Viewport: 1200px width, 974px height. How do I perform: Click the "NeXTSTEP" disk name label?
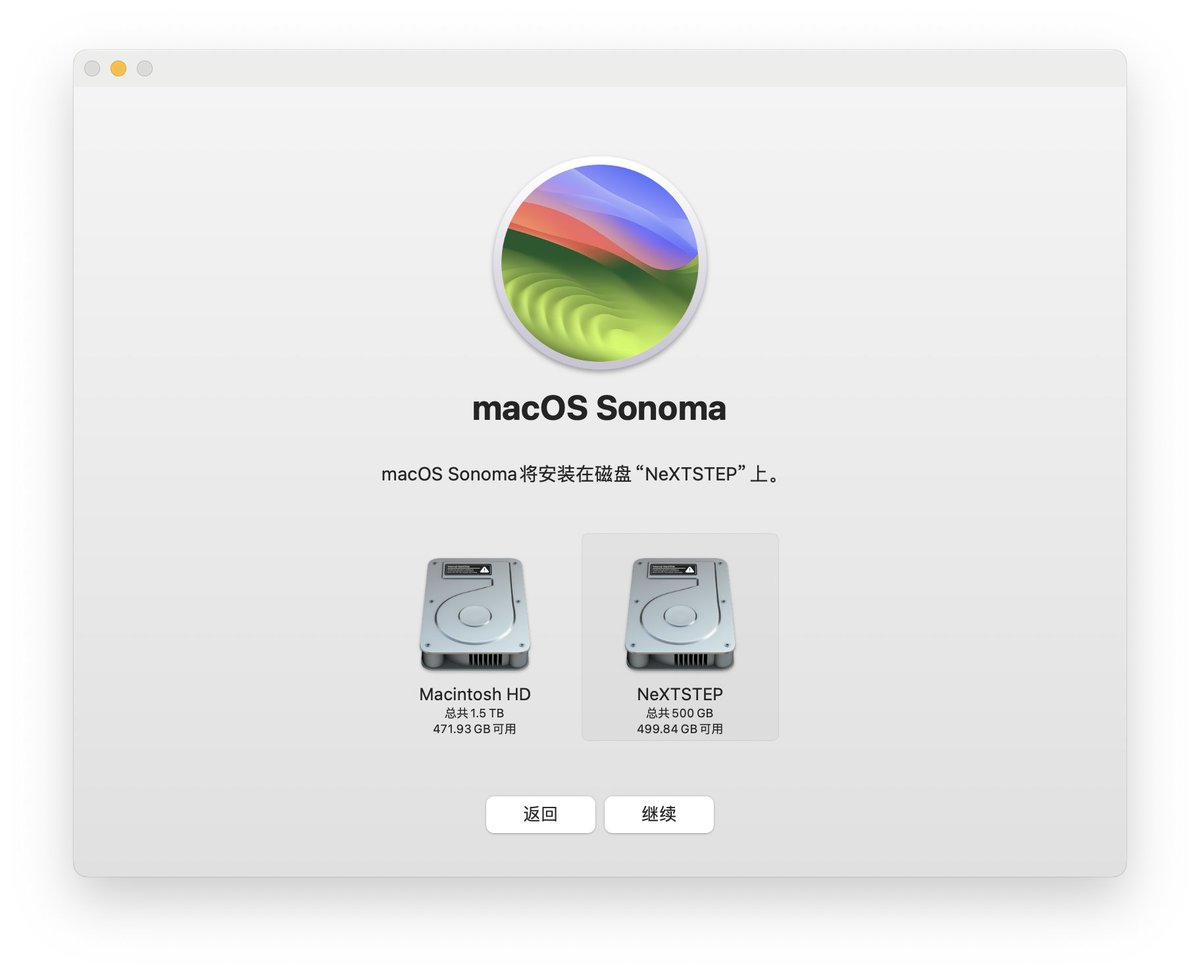point(680,694)
